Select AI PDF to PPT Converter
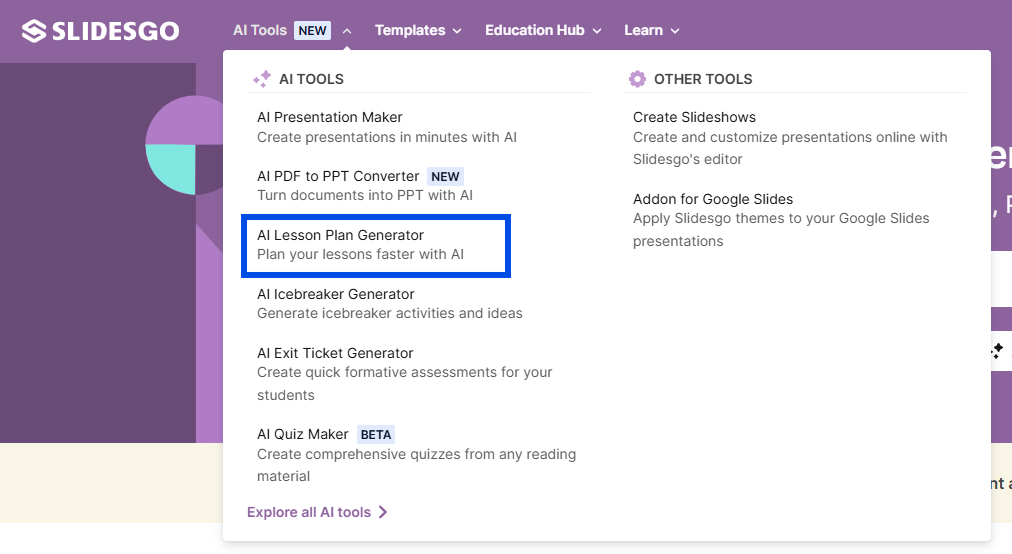This screenshot has height=554, width=1012. (x=338, y=176)
